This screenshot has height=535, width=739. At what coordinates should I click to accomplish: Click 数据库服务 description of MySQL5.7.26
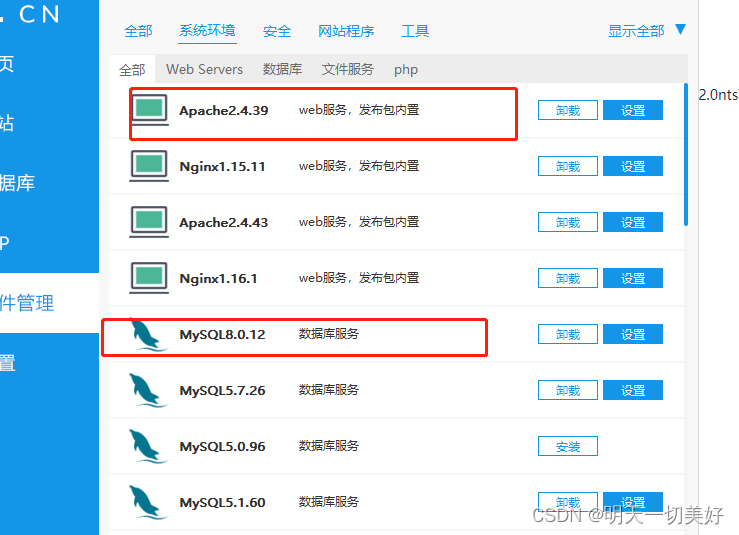pos(328,390)
